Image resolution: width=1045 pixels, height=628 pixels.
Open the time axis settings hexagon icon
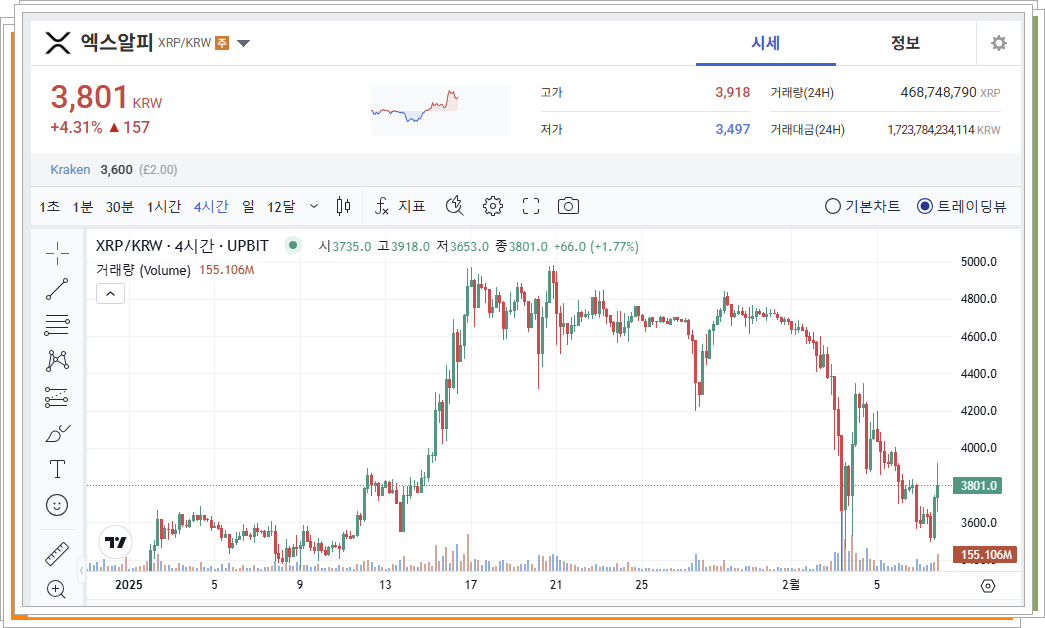(x=988, y=586)
